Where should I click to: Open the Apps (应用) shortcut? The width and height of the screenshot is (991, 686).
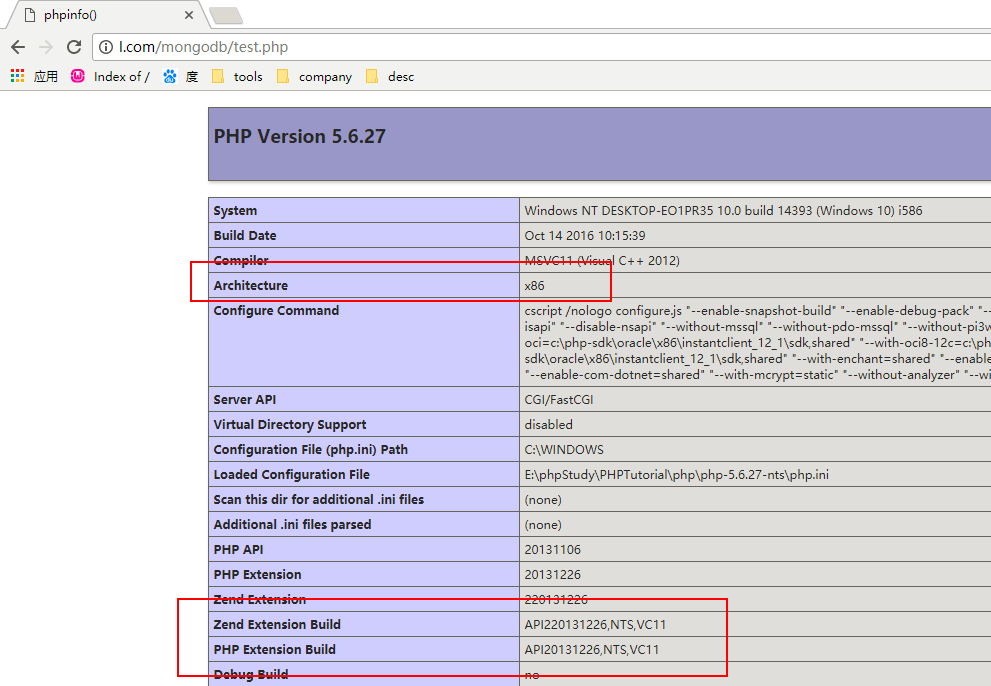[x=34, y=76]
